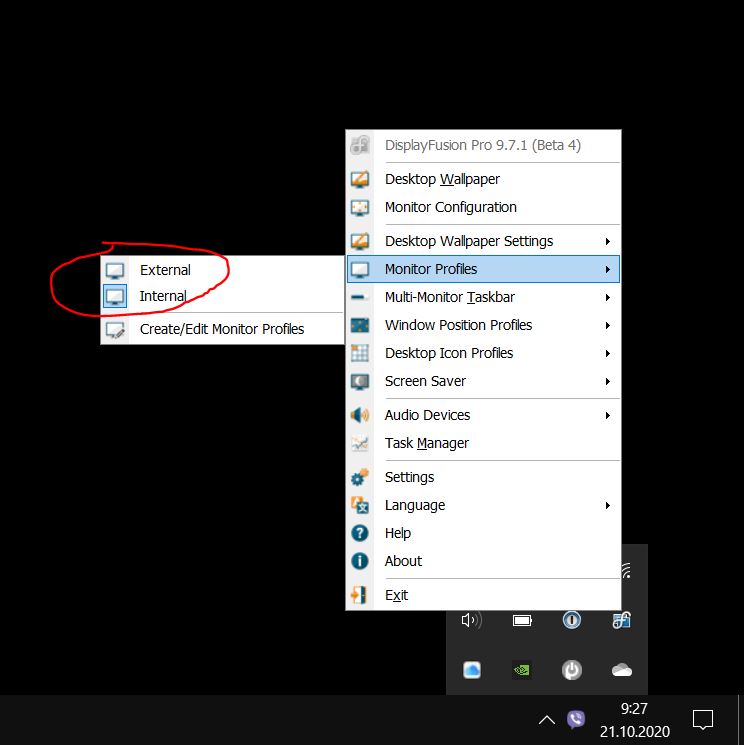
Task: Open Desktop Wallpaper from the menu
Action: coord(442,179)
